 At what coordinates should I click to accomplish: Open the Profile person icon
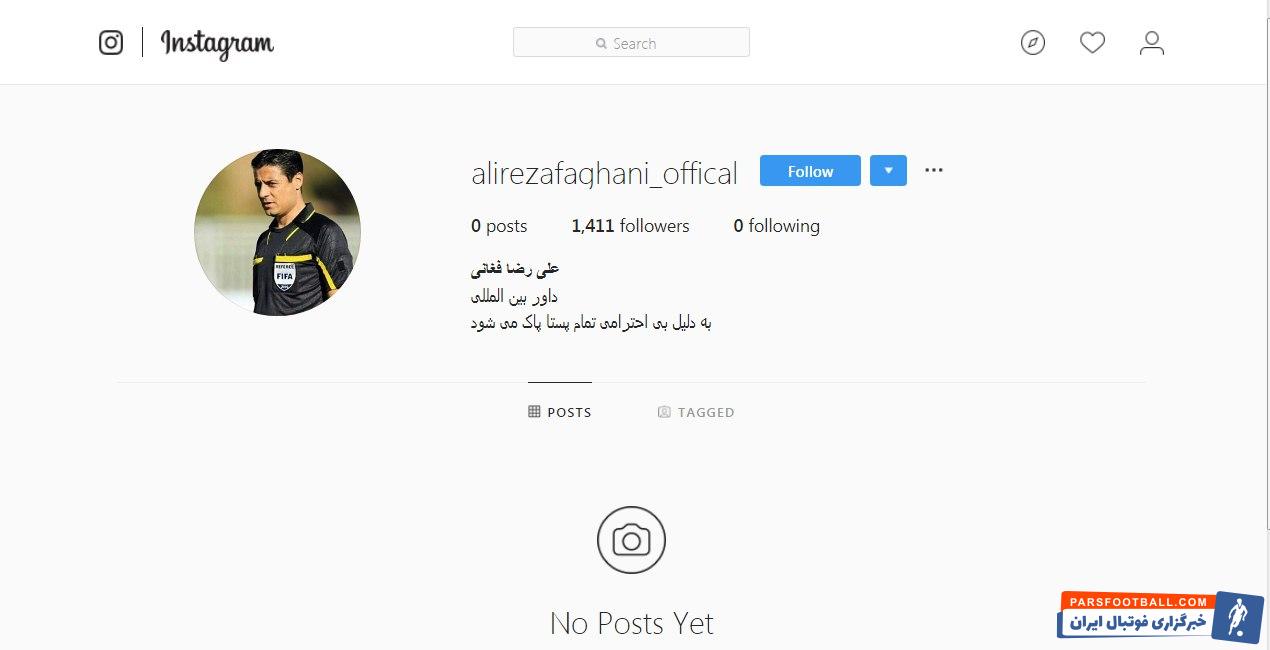coord(1152,43)
